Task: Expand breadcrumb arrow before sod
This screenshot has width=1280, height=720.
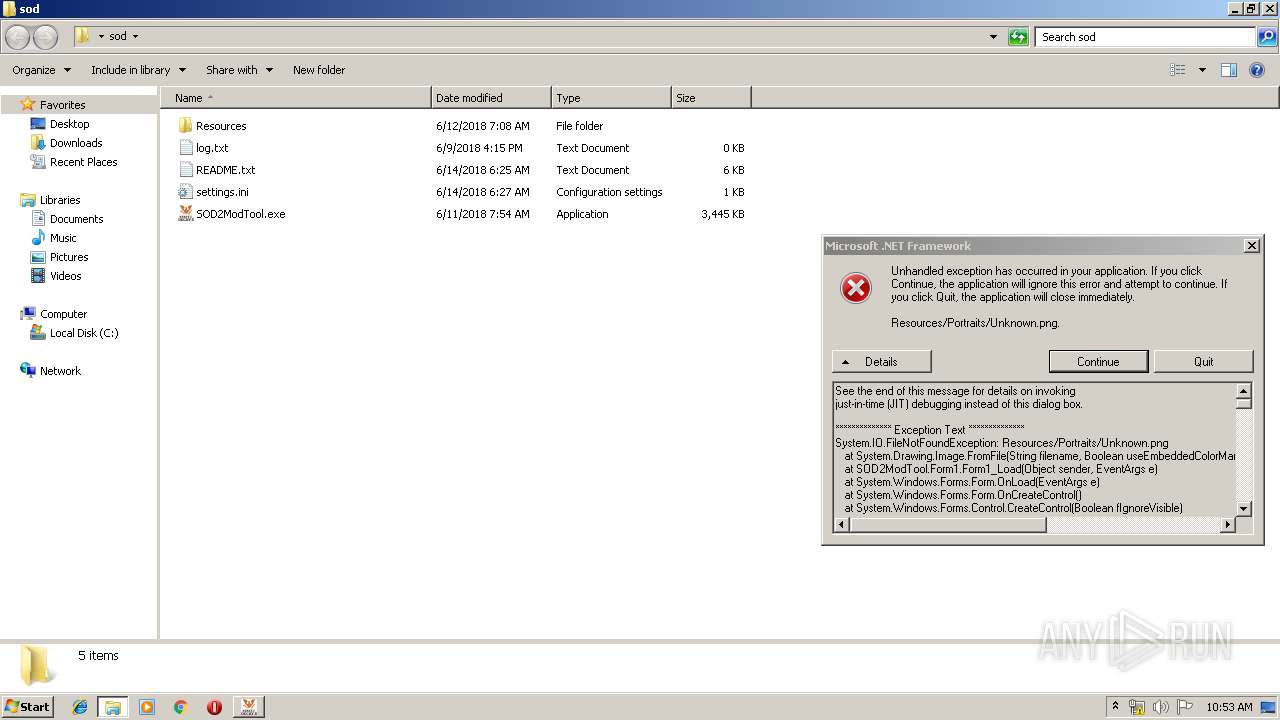Action: point(101,37)
